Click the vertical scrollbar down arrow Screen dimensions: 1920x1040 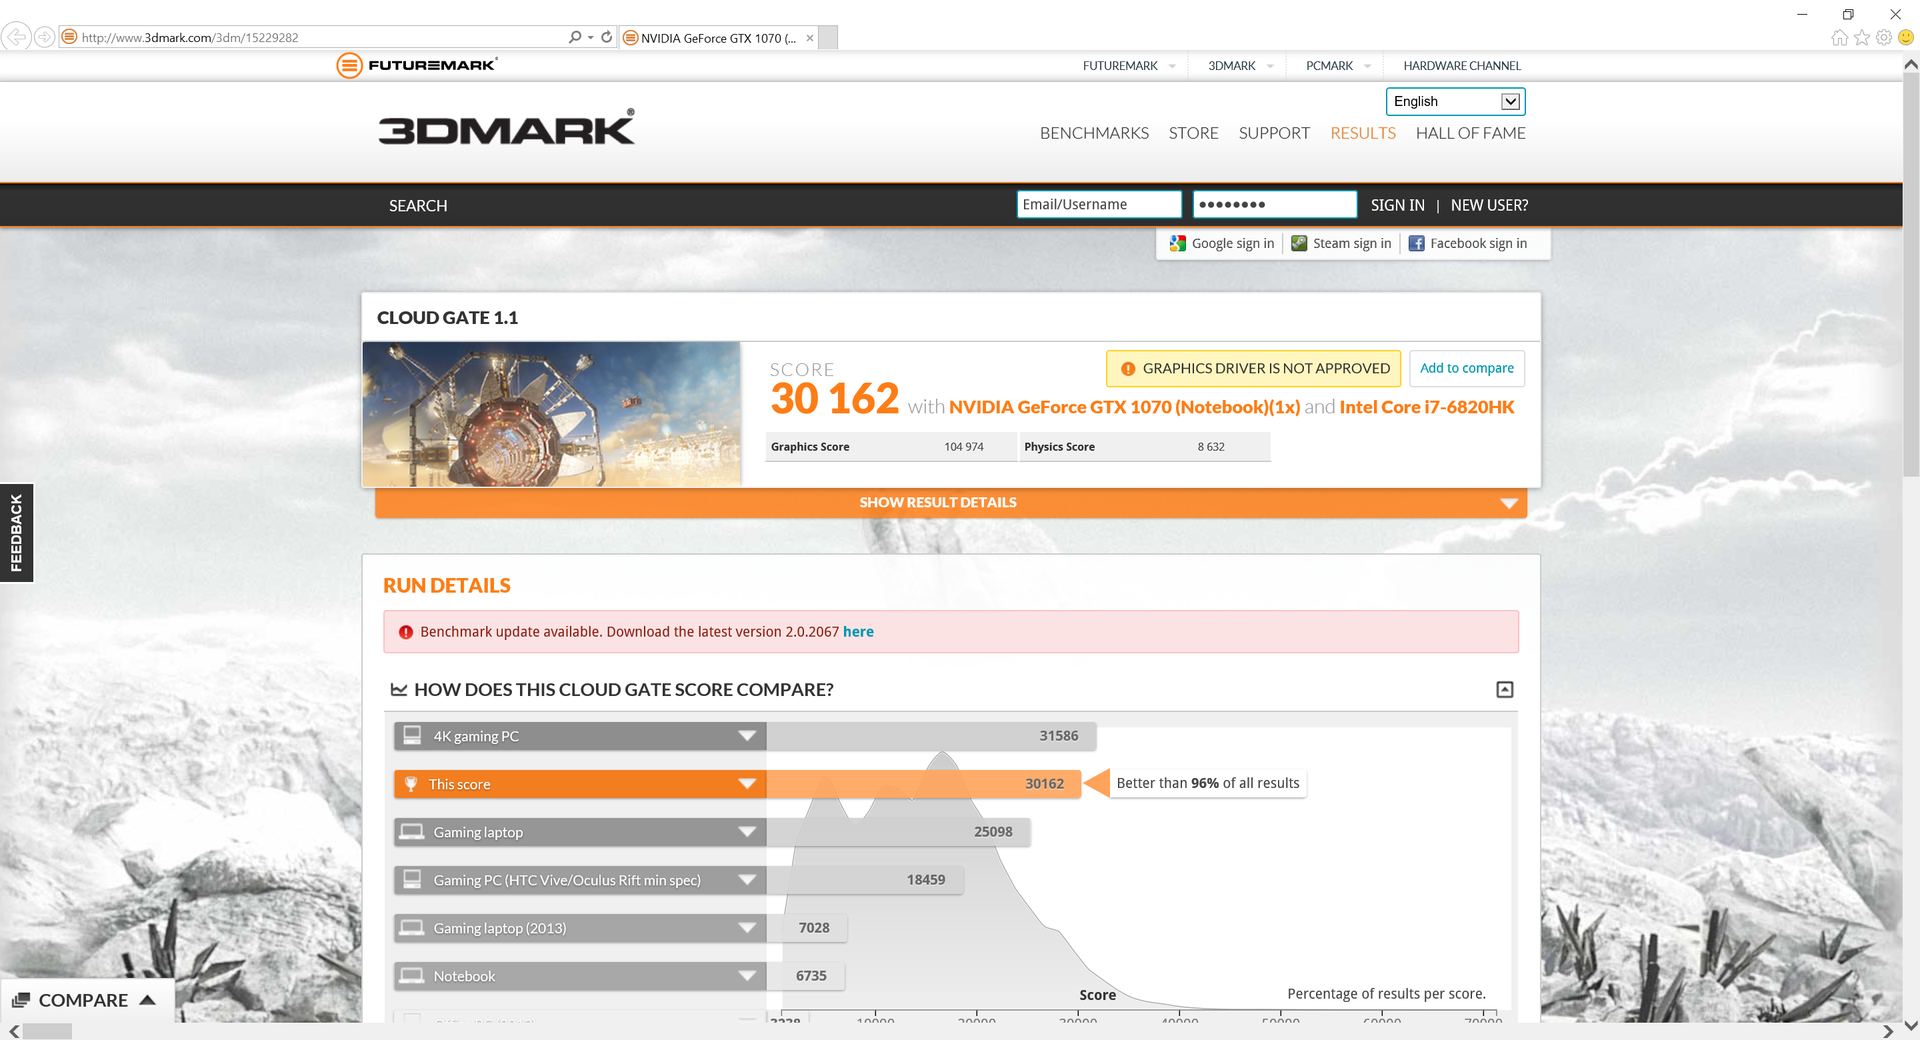click(x=1910, y=1025)
